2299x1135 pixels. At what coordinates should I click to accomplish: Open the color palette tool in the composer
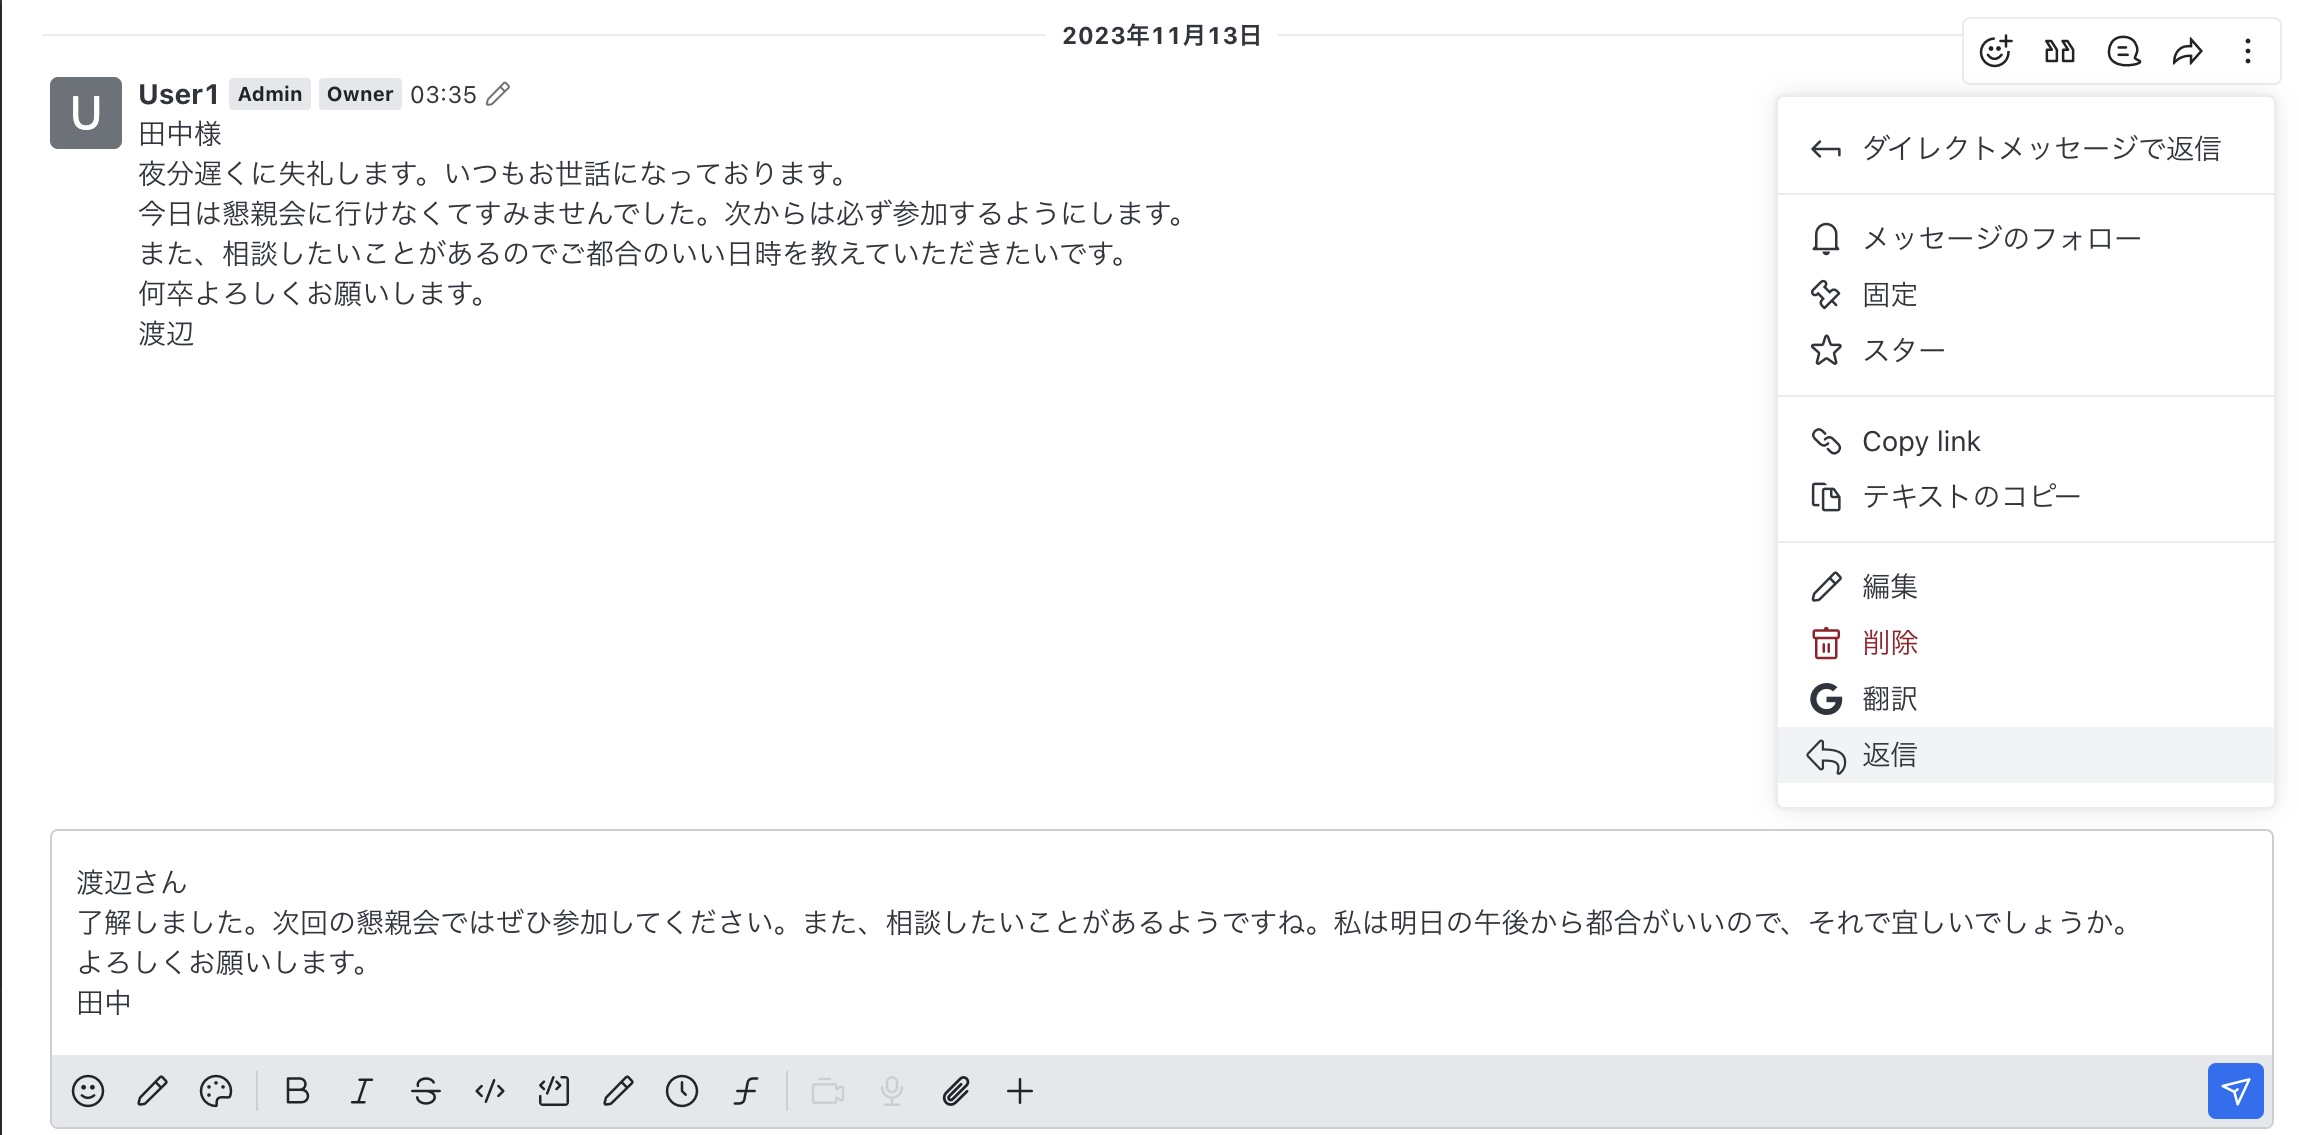click(x=217, y=1091)
